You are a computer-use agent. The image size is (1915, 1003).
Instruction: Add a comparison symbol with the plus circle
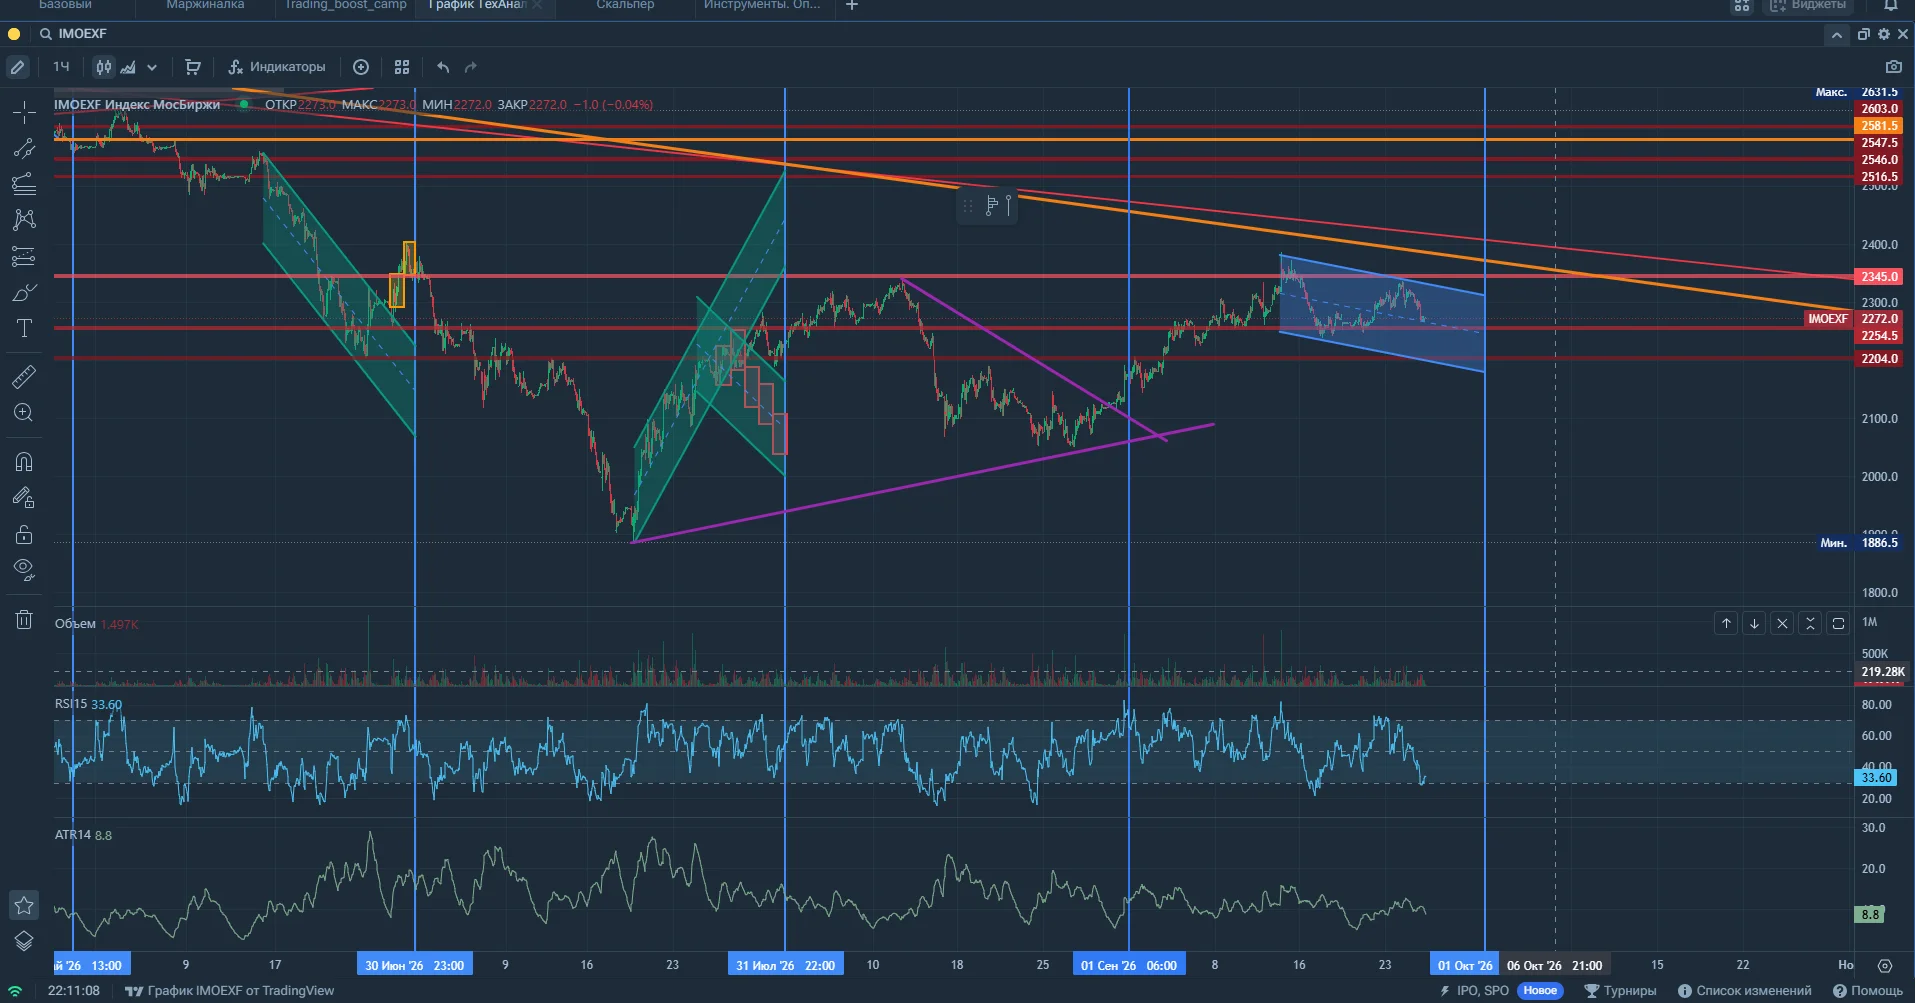tap(361, 67)
